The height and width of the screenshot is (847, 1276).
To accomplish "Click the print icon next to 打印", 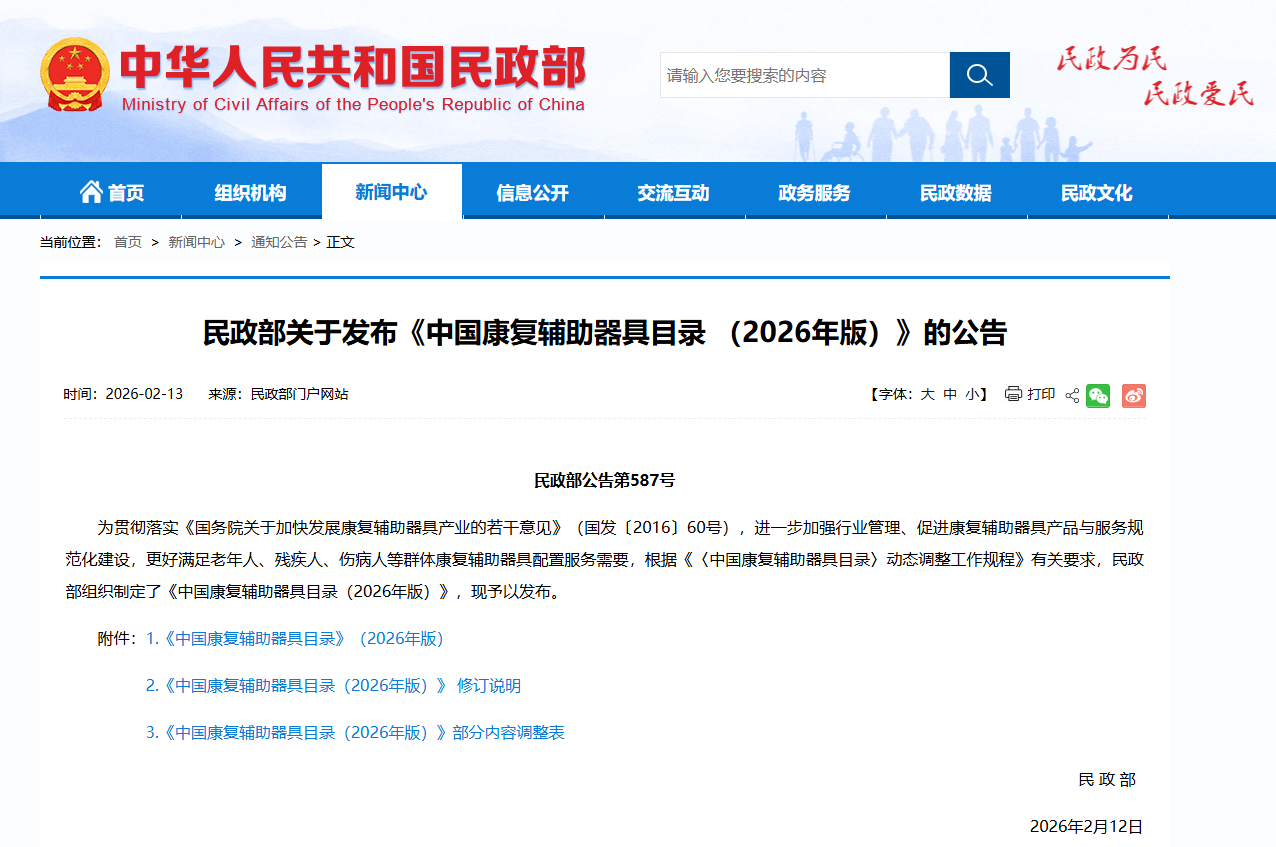I will 1013,394.
